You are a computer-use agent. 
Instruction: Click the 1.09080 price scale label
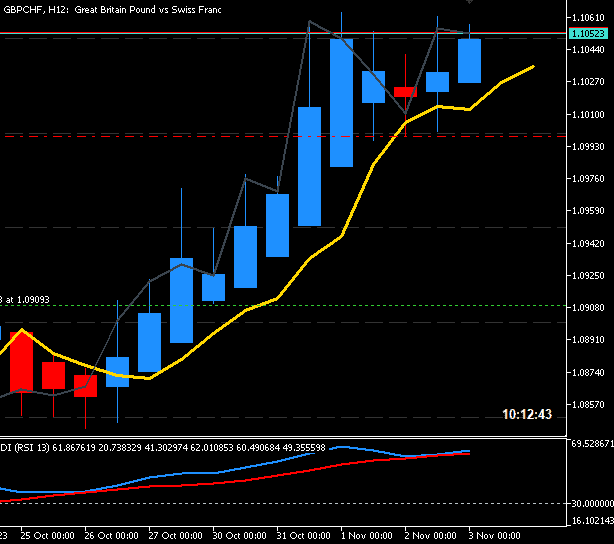[x=588, y=308]
